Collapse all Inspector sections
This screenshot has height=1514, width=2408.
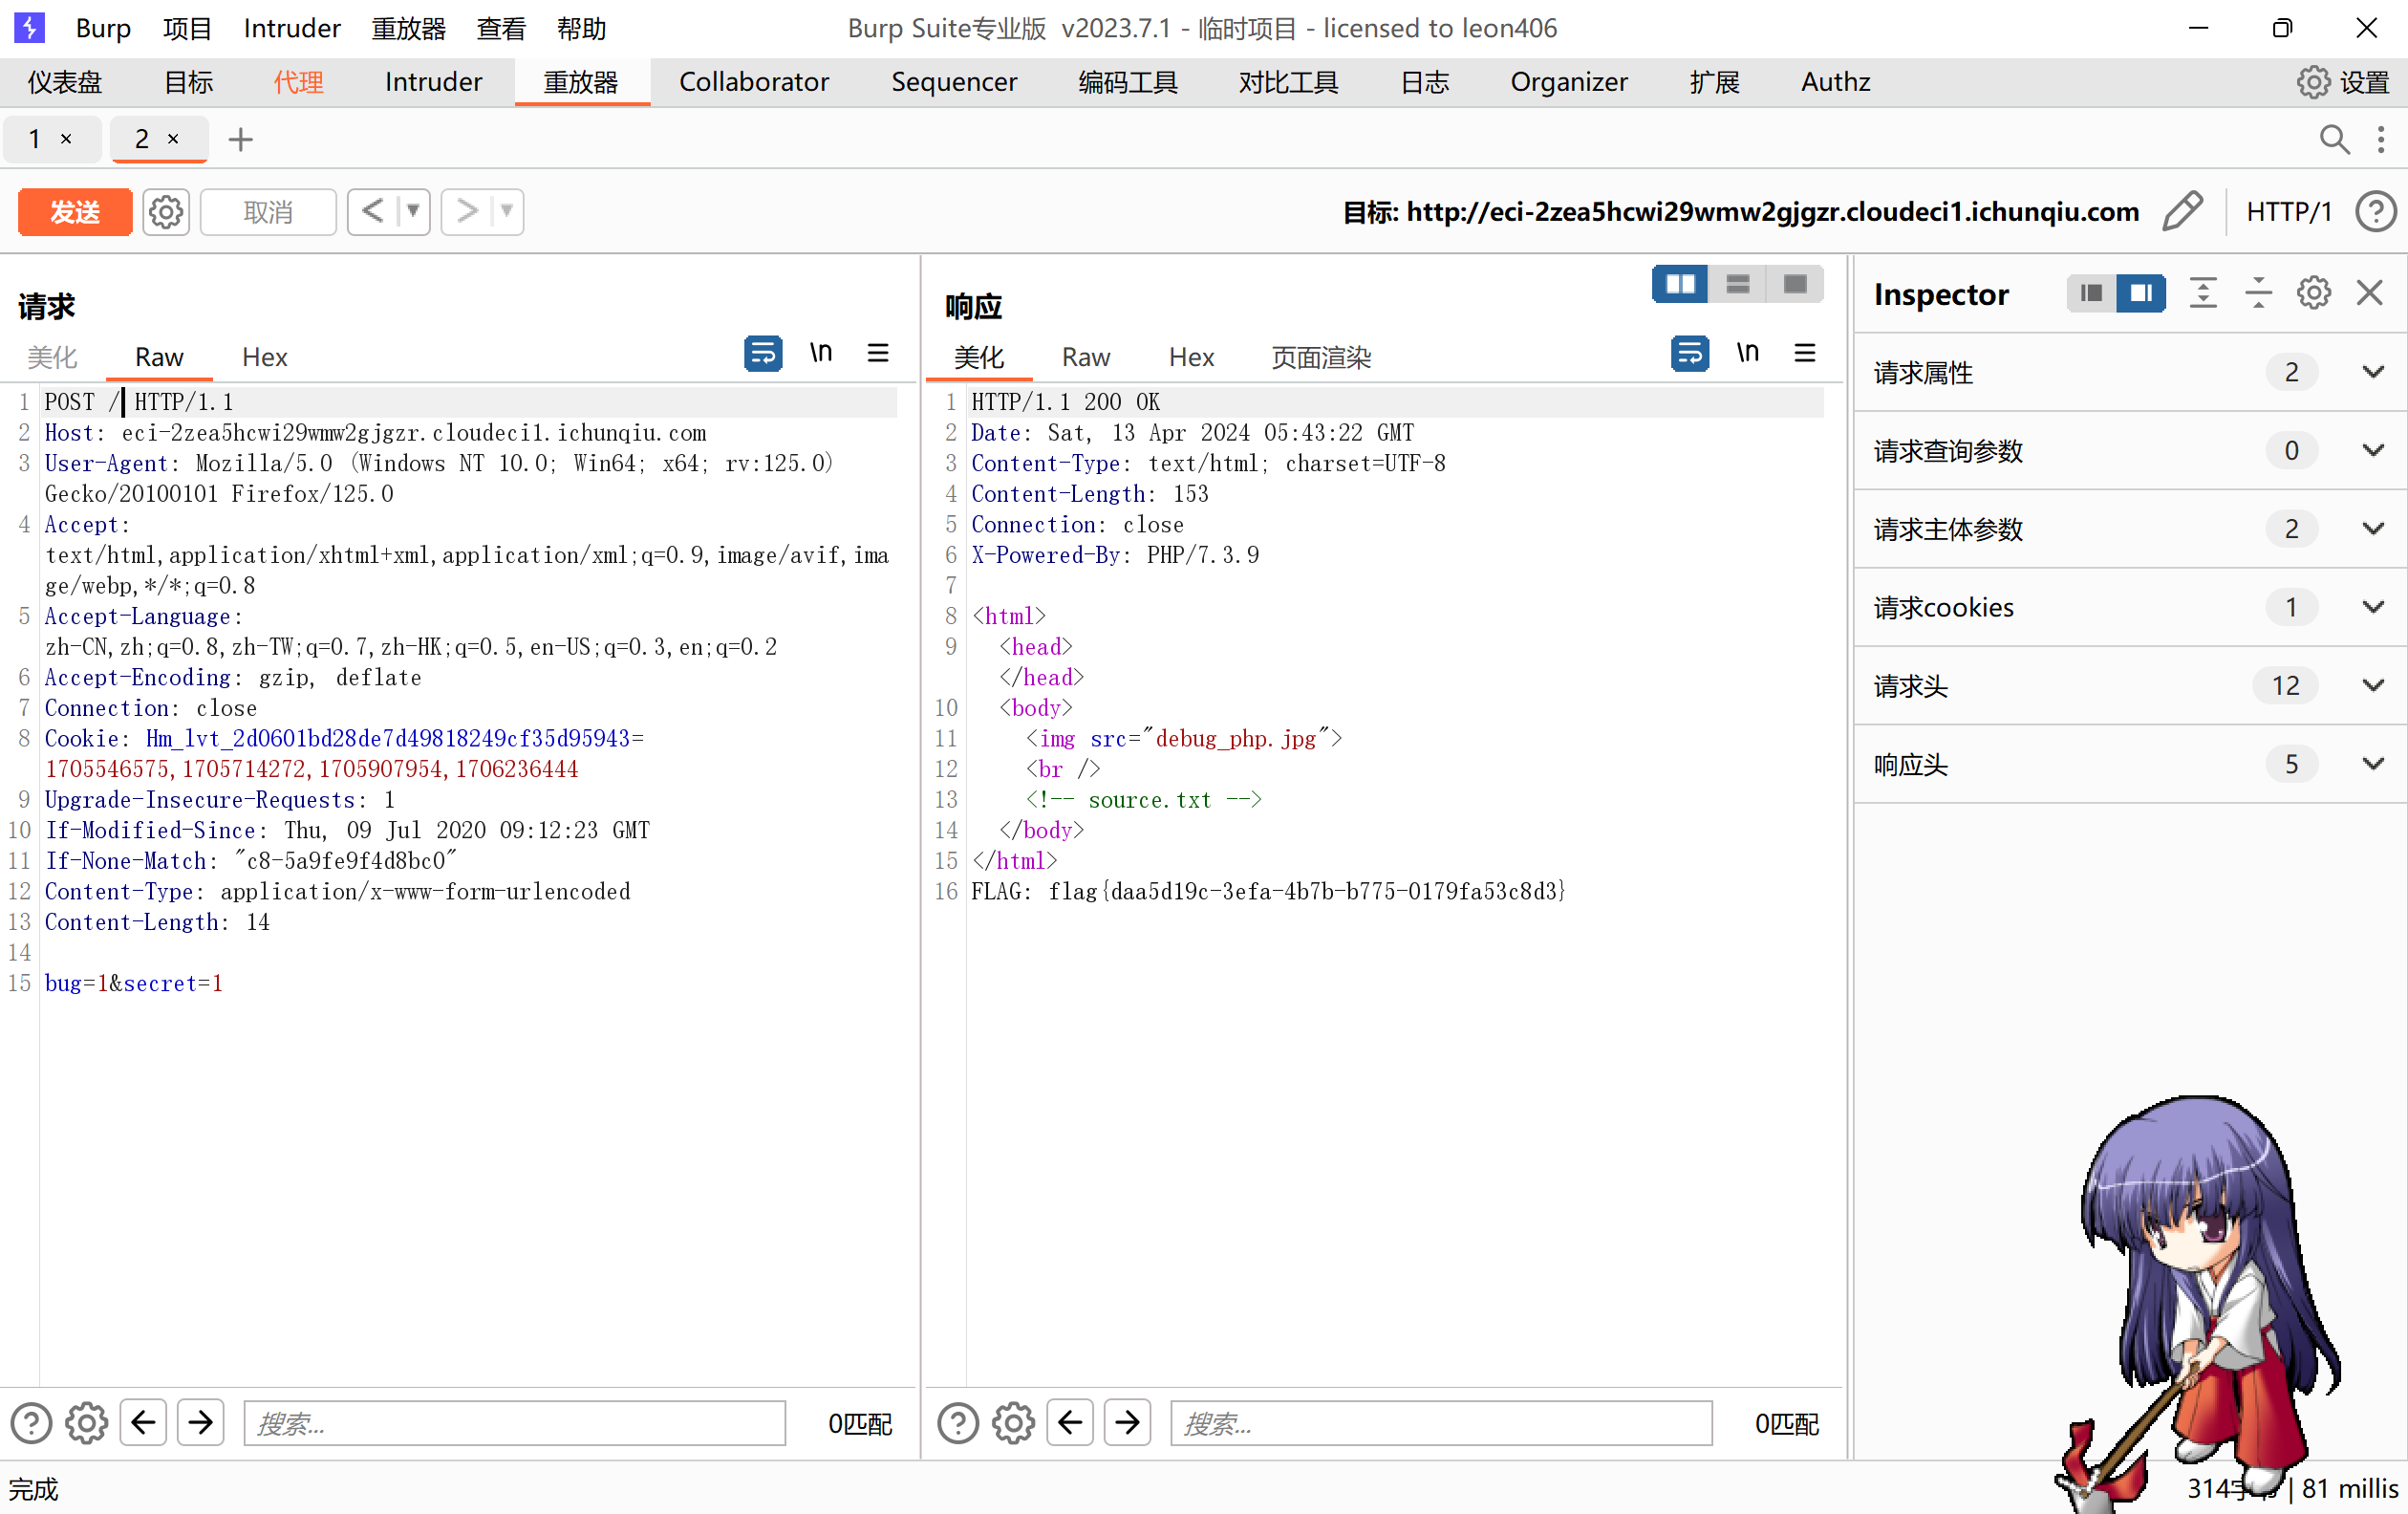(2258, 293)
